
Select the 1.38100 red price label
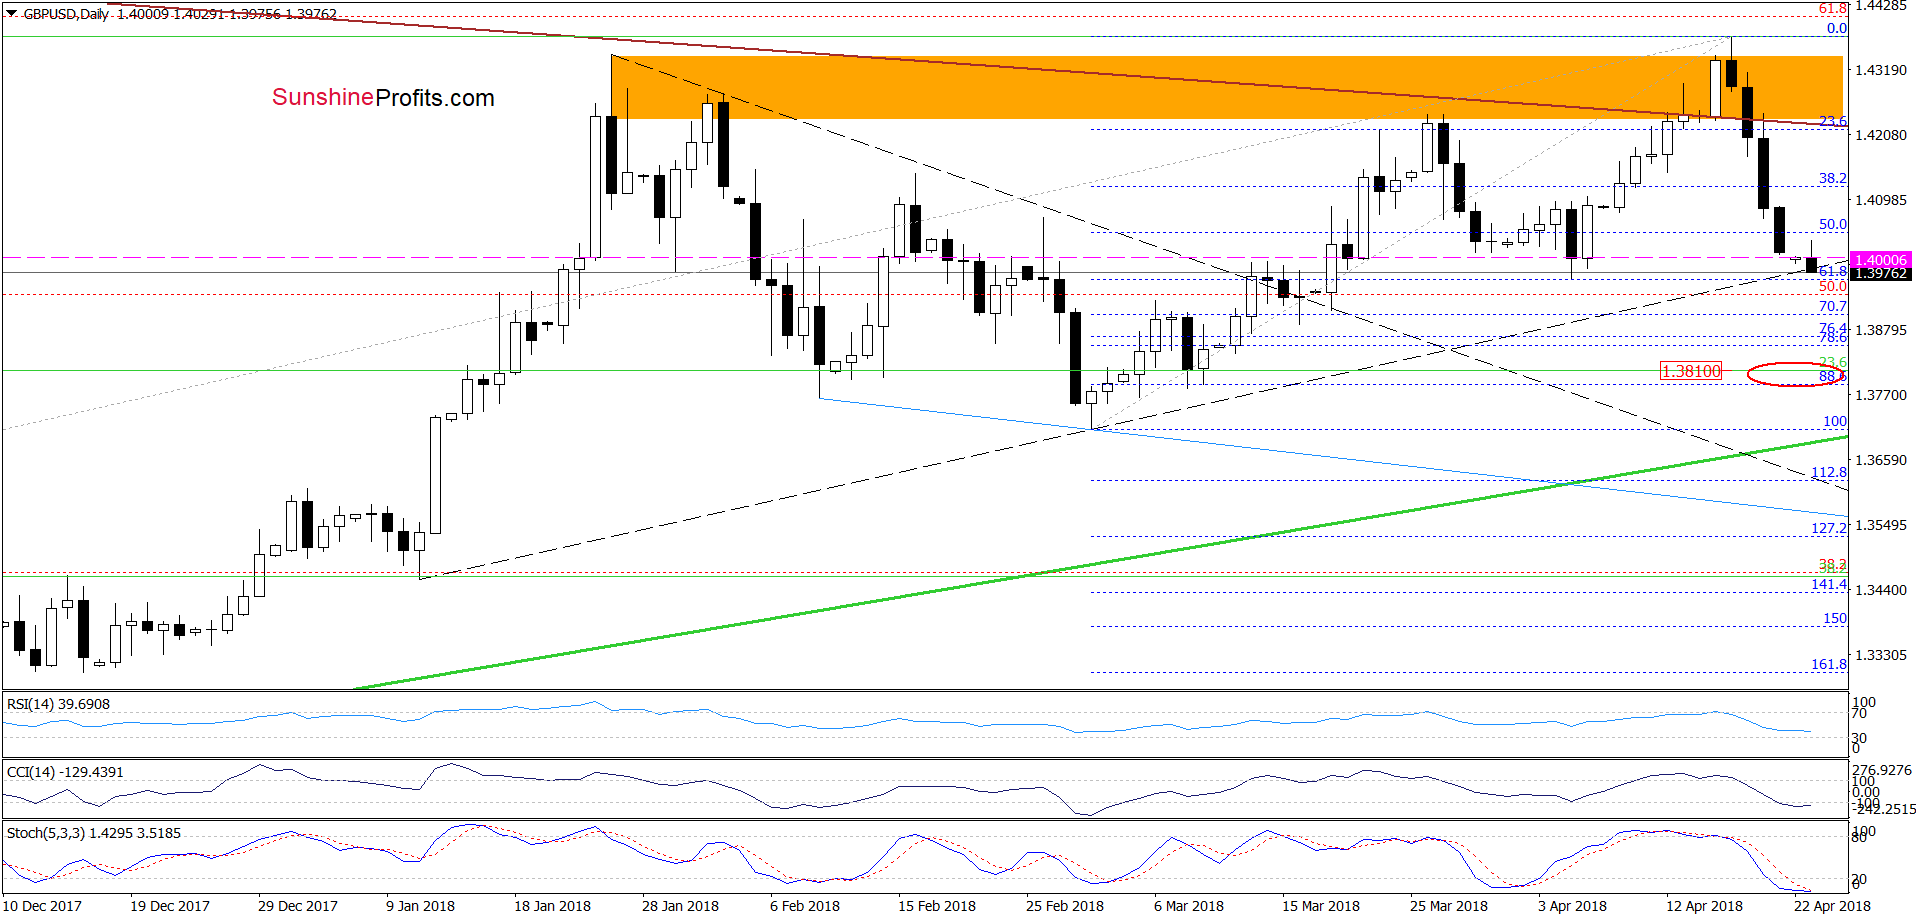tap(1691, 371)
